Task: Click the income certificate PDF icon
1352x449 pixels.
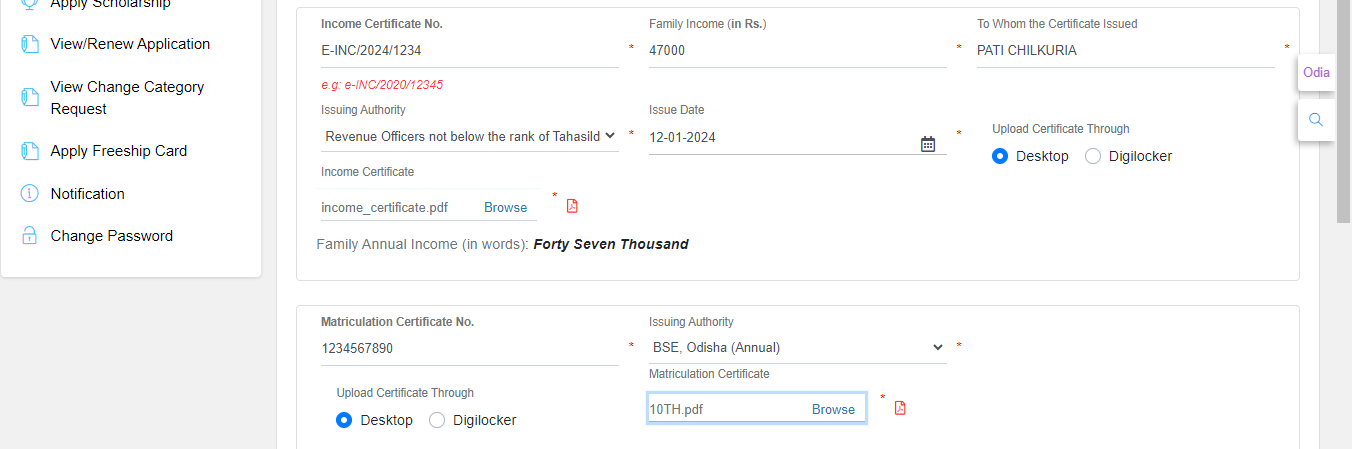Action: click(x=572, y=206)
